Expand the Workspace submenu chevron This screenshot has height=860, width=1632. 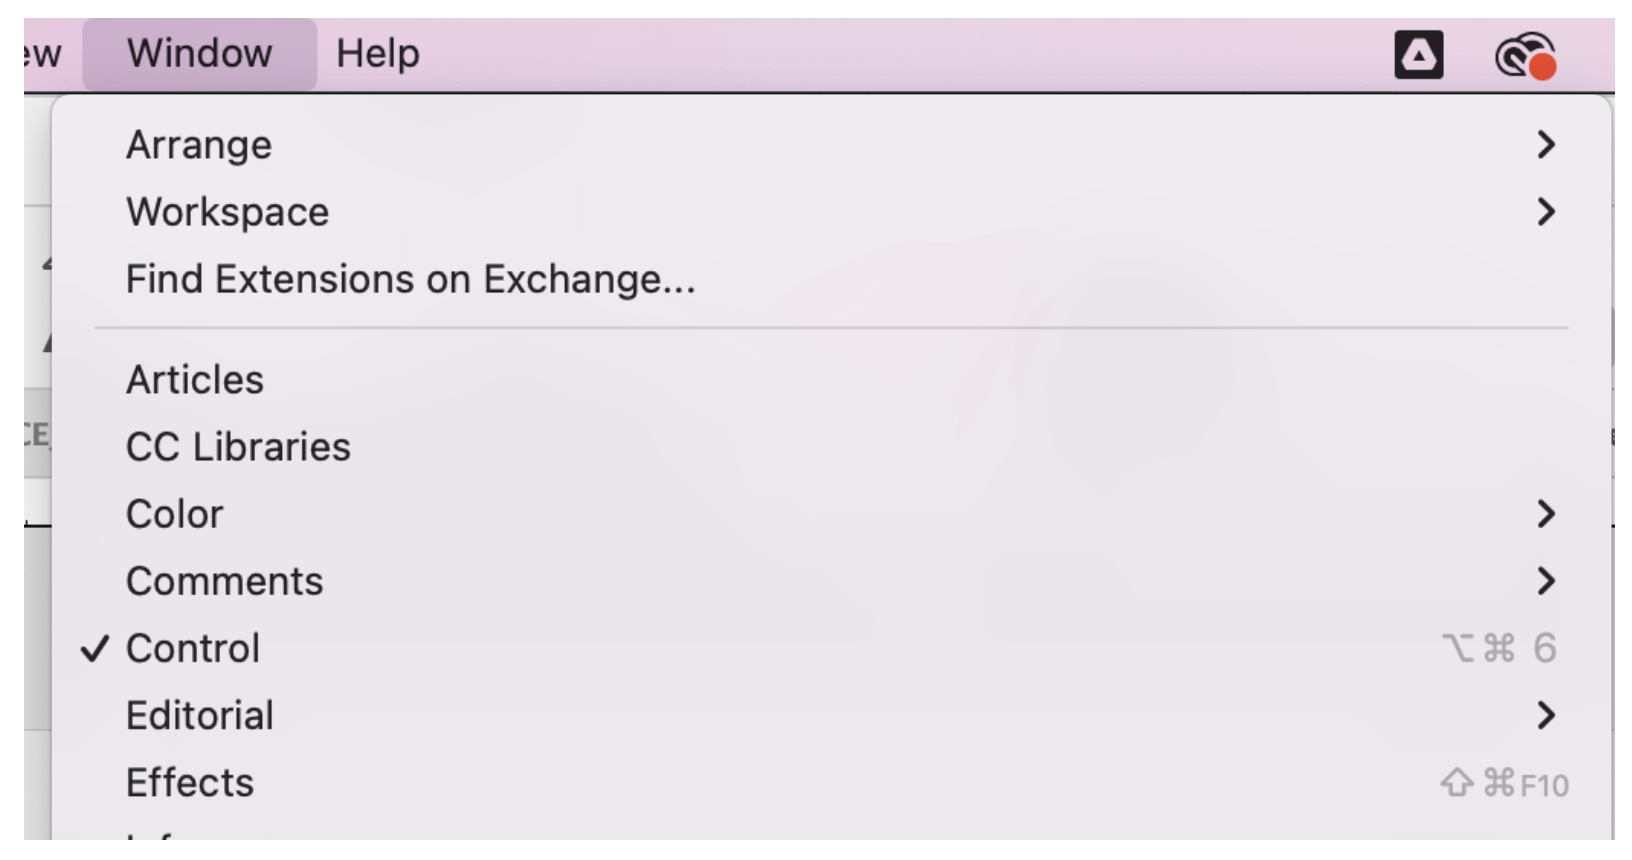1545,212
